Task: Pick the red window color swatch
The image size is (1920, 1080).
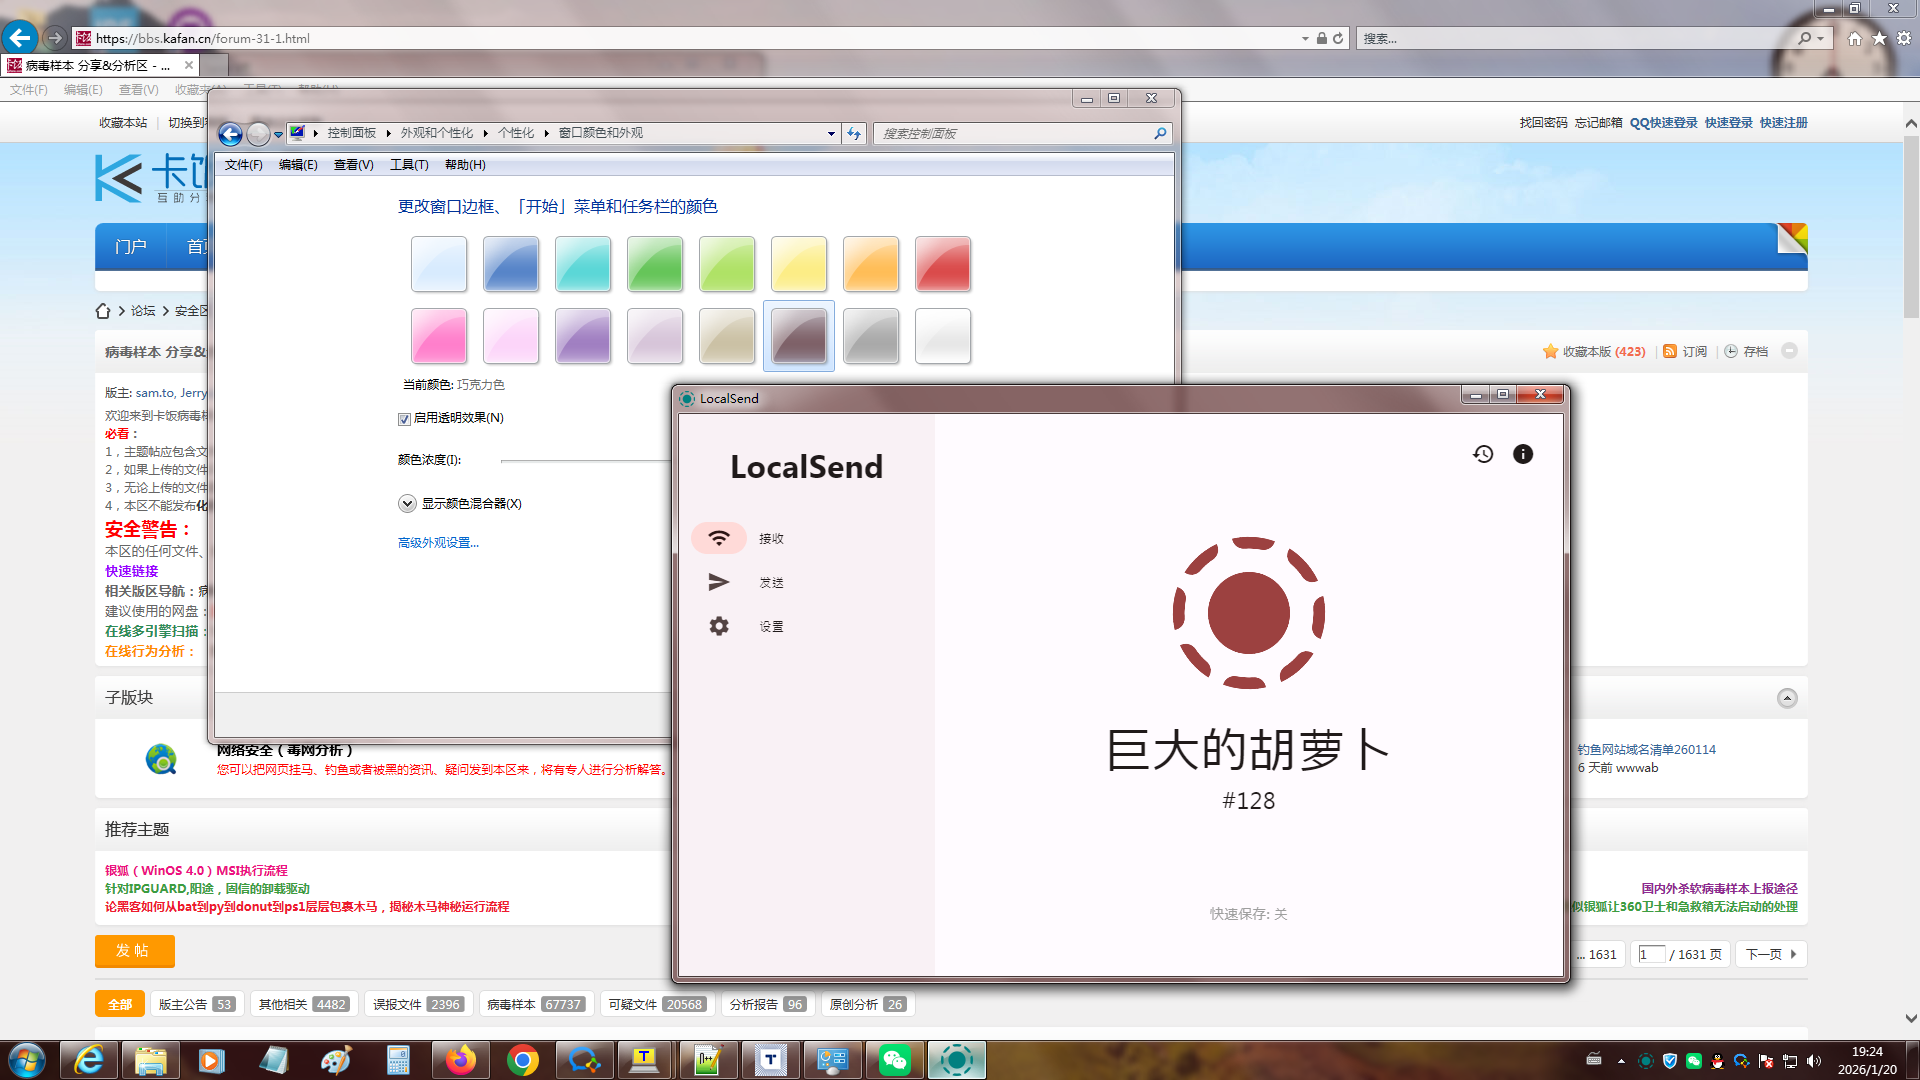Action: [942, 264]
